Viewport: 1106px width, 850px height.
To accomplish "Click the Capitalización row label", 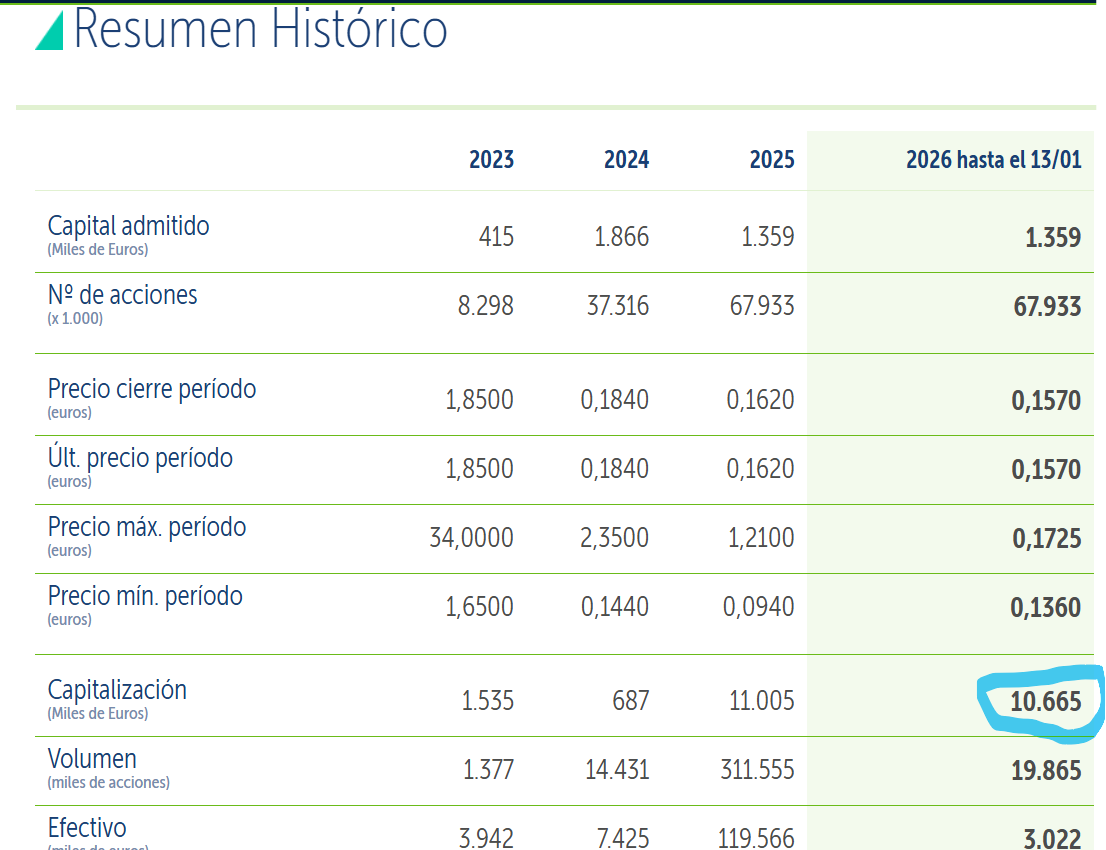I will (x=117, y=690).
